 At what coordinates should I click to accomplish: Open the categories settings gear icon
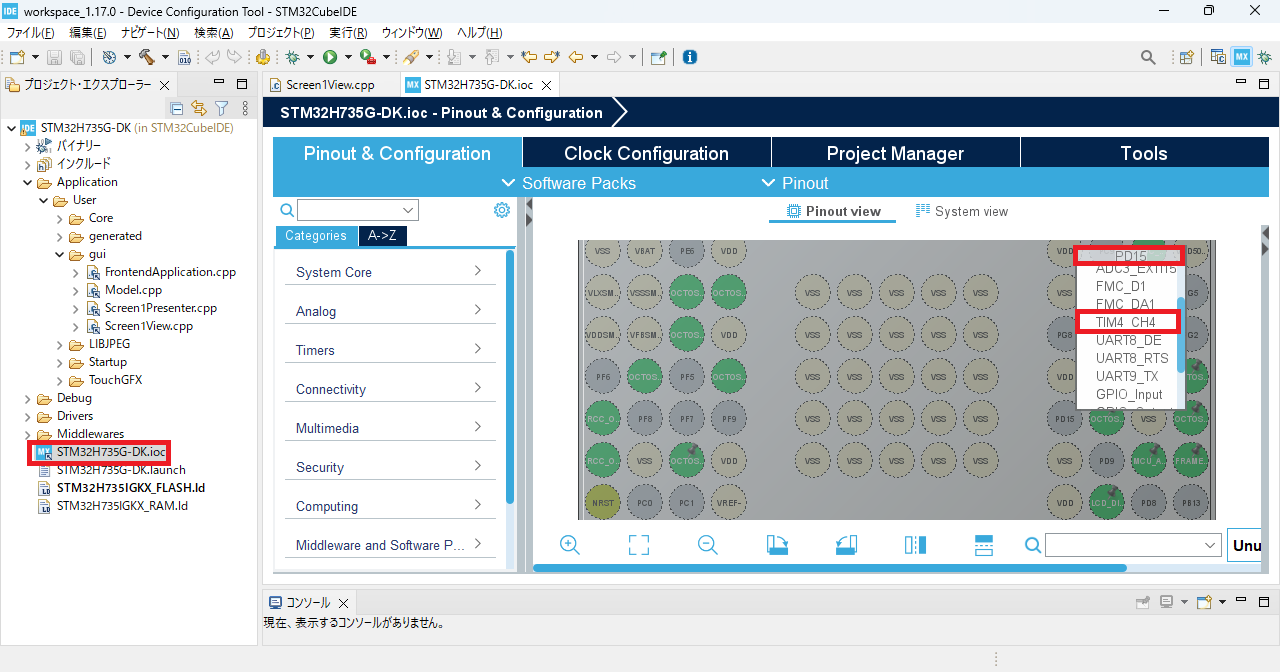502,210
